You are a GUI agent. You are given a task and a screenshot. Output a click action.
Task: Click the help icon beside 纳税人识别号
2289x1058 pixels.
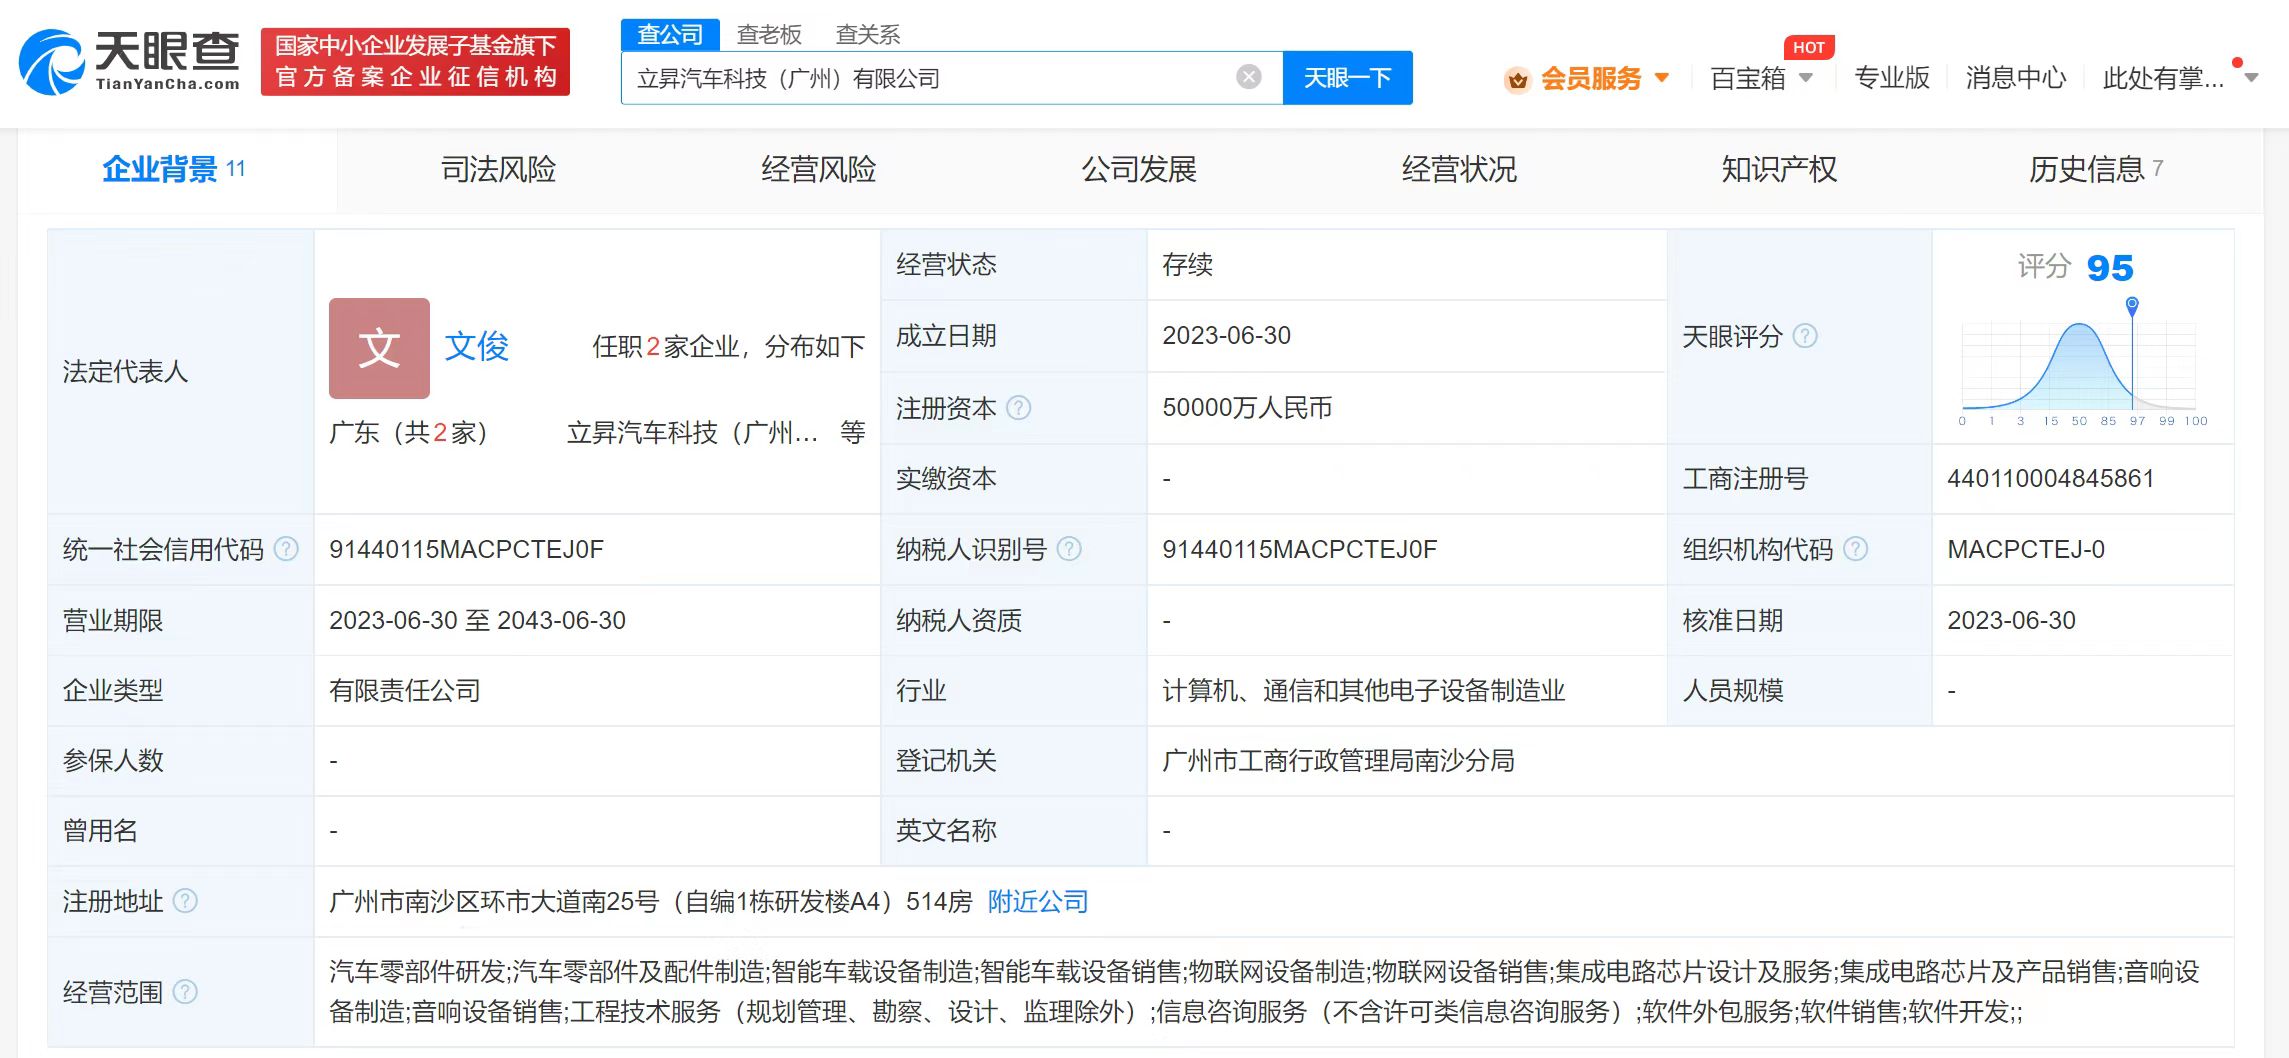pyautogui.click(x=1069, y=549)
